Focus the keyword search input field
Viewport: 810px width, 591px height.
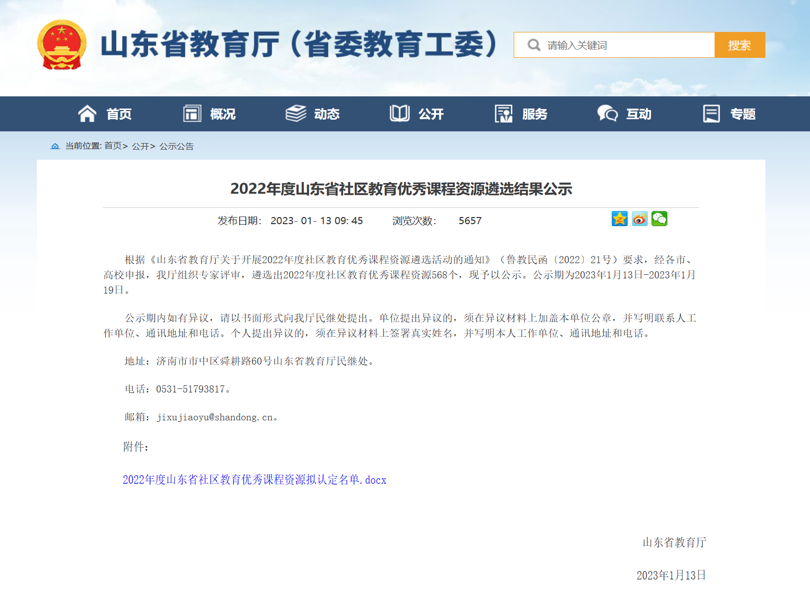point(614,45)
